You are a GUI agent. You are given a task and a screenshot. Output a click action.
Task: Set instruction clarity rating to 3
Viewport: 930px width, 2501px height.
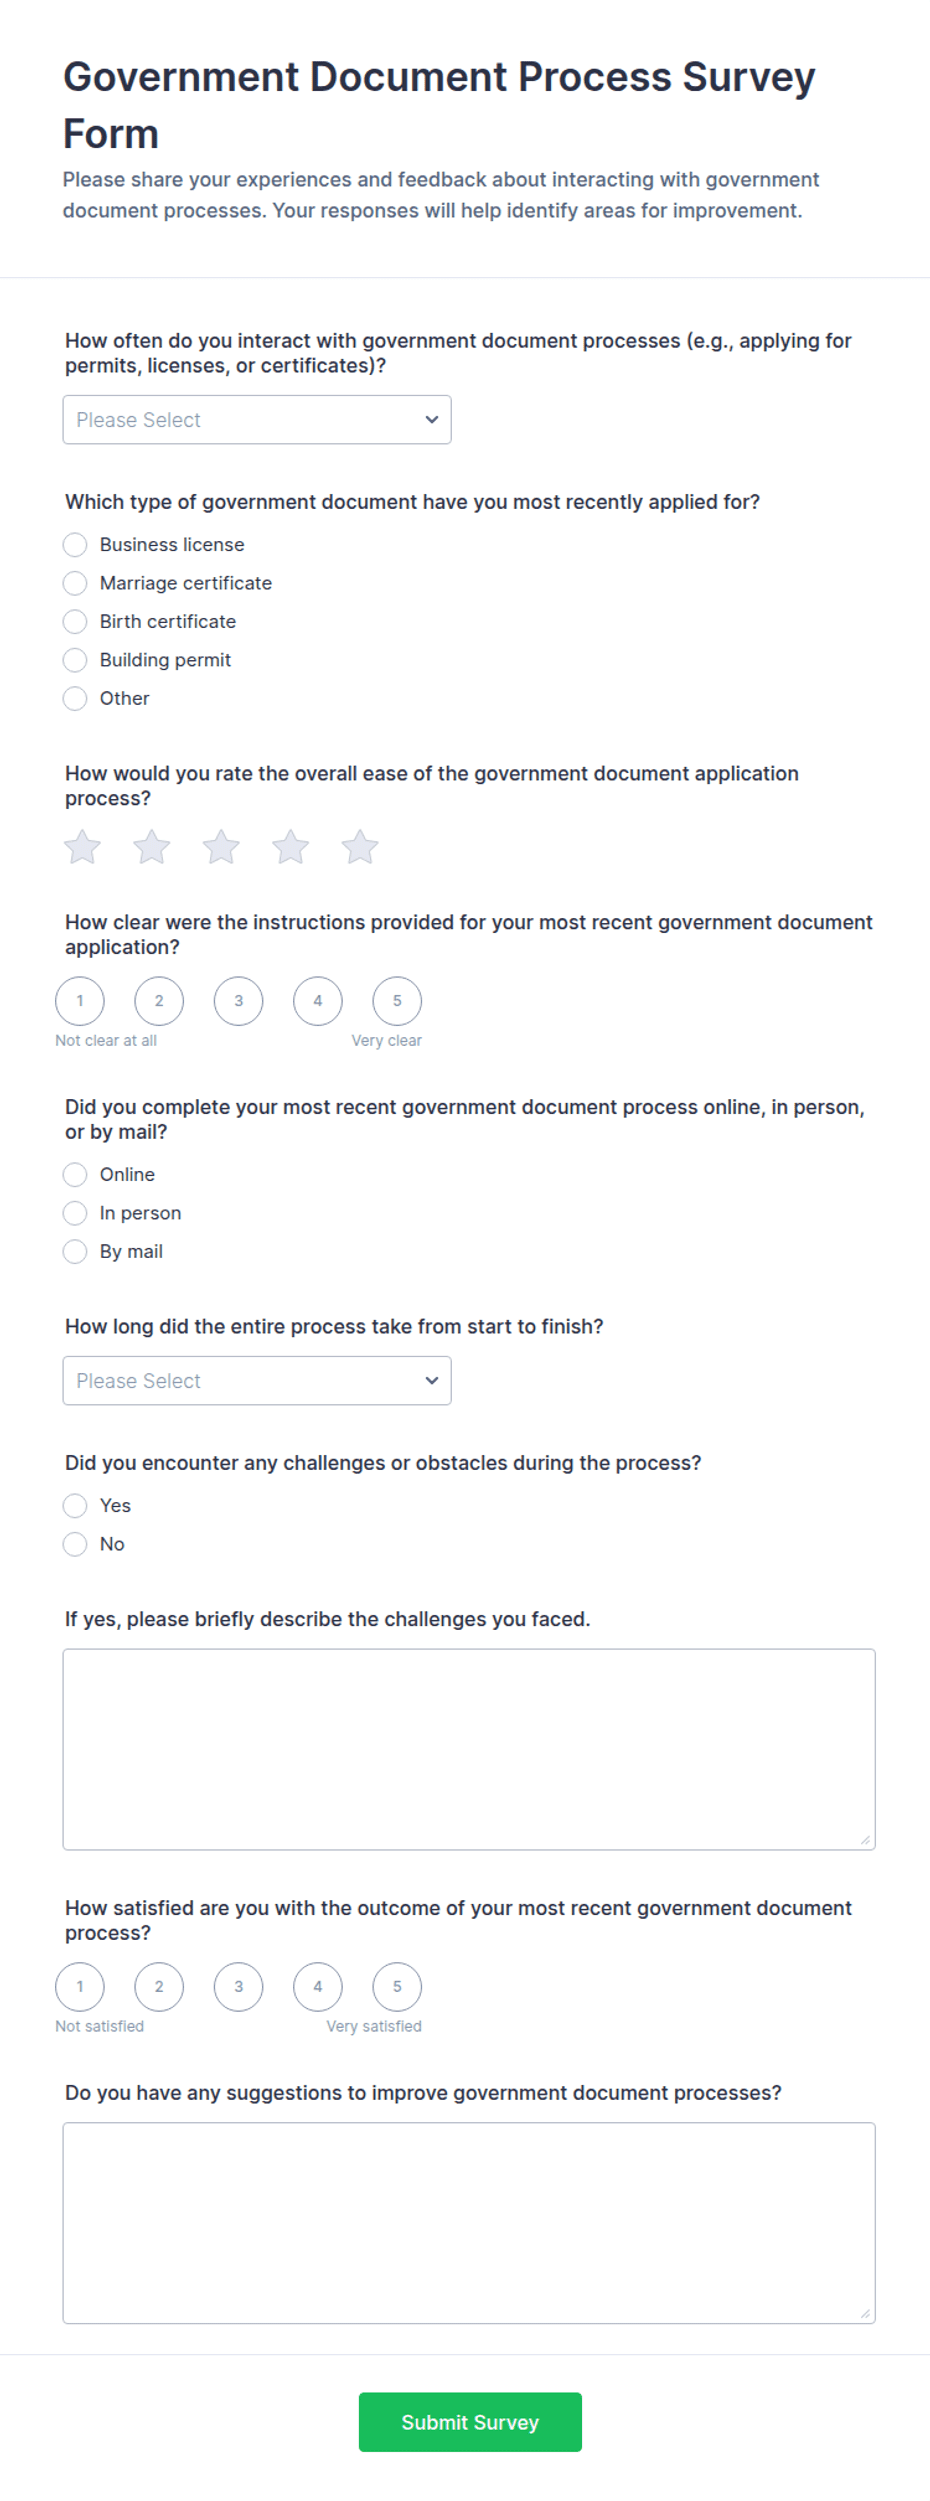[x=238, y=1001]
